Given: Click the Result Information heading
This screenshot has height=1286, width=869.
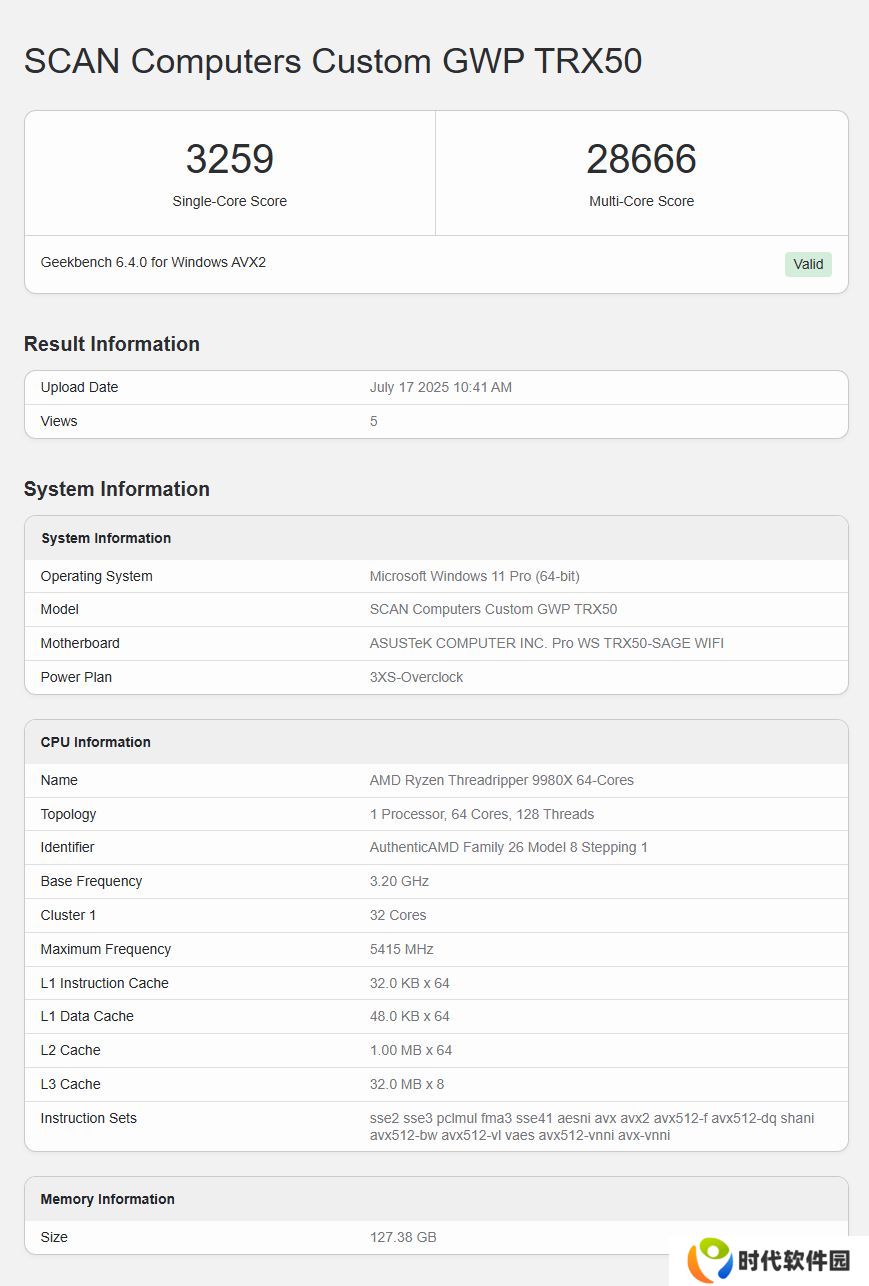Looking at the screenshot, I should click(x=112, y=344).
